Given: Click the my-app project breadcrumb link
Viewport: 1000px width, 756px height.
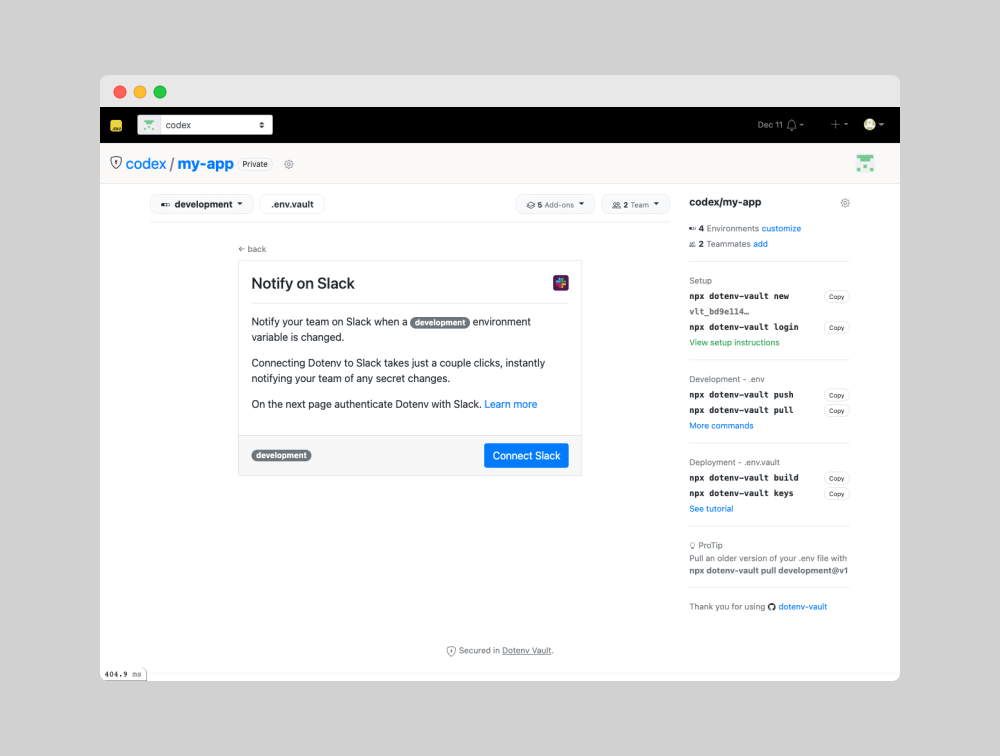Looking at the screenshot, I should (x=205, y=164).
